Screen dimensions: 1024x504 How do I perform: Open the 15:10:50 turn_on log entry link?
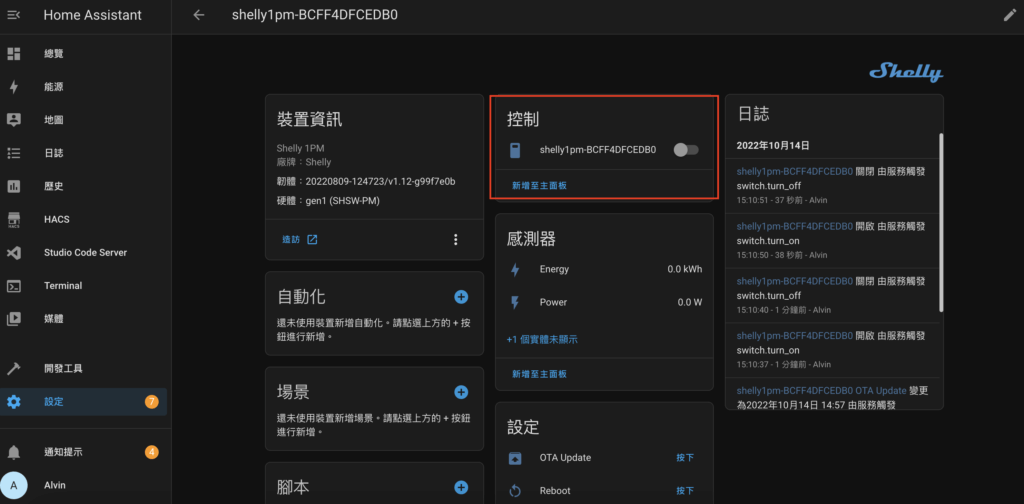click(794, 227)
